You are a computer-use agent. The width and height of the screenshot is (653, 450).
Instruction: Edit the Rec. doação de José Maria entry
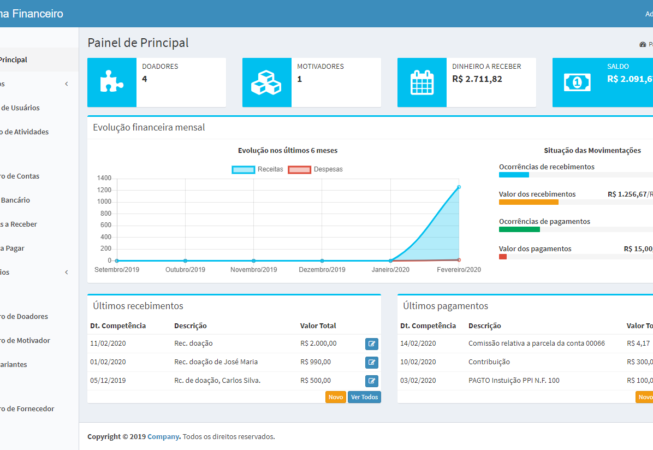(372, 362)
